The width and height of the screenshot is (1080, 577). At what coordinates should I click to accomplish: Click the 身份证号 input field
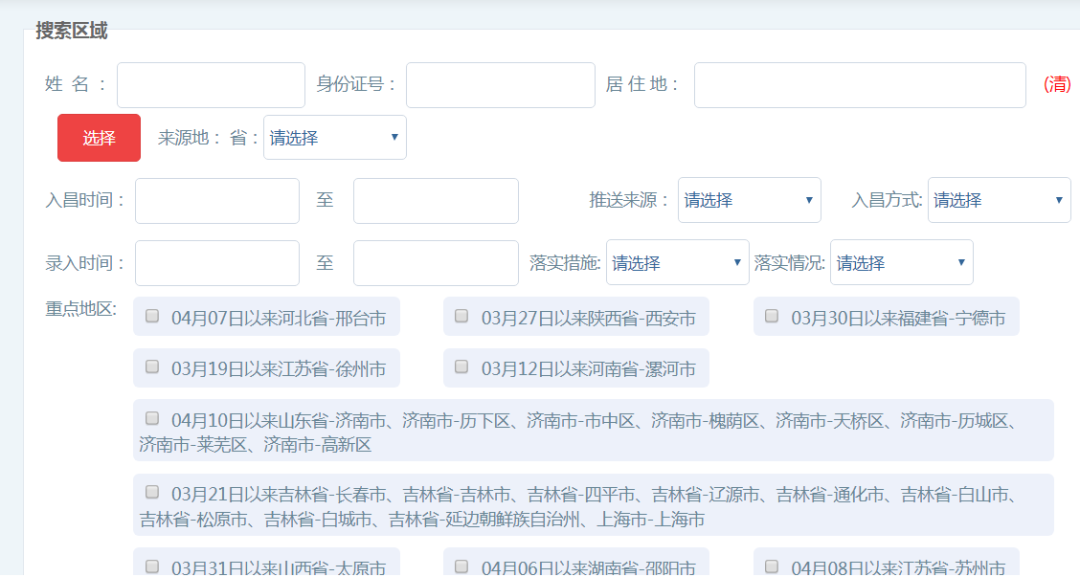click(x=500, y=85)
